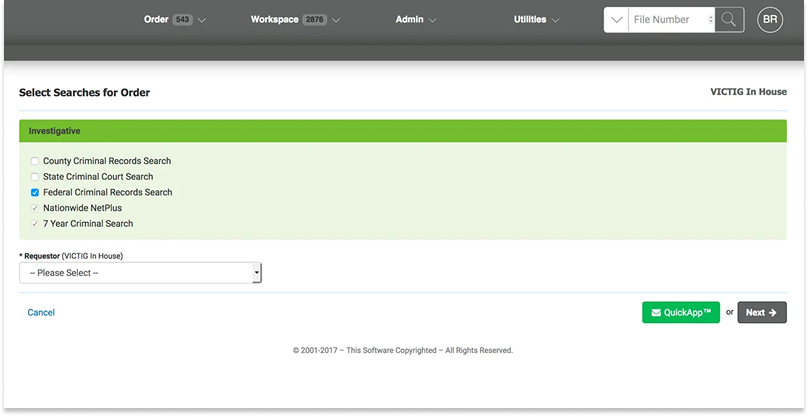The height and width of the screenshot is (416, 808).
Task: Check County Criminal Records Search
Action: point(35,161)
